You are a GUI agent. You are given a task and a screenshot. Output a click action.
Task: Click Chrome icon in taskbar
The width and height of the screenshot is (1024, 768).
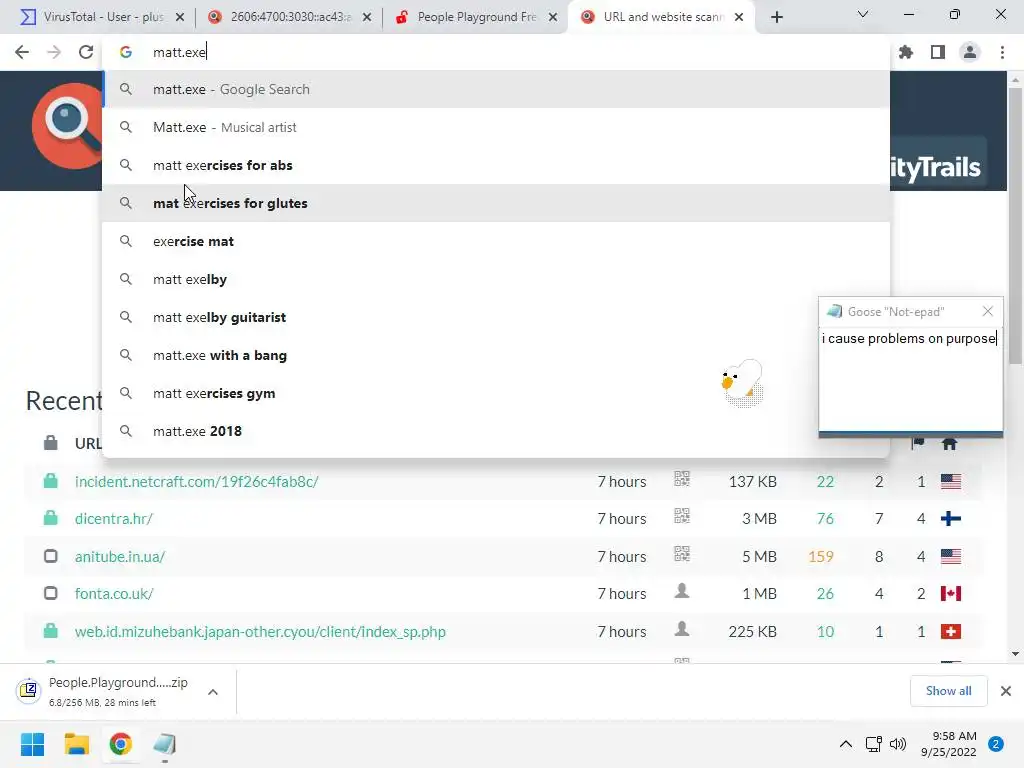[x=120, y=744]
